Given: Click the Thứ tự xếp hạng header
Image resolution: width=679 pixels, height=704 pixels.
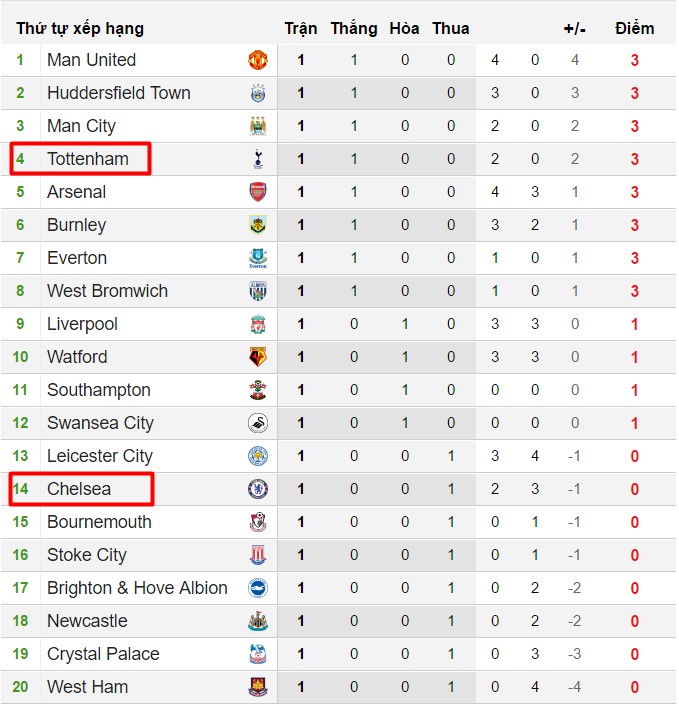Looking at the screenshot, I should [80, 29].
